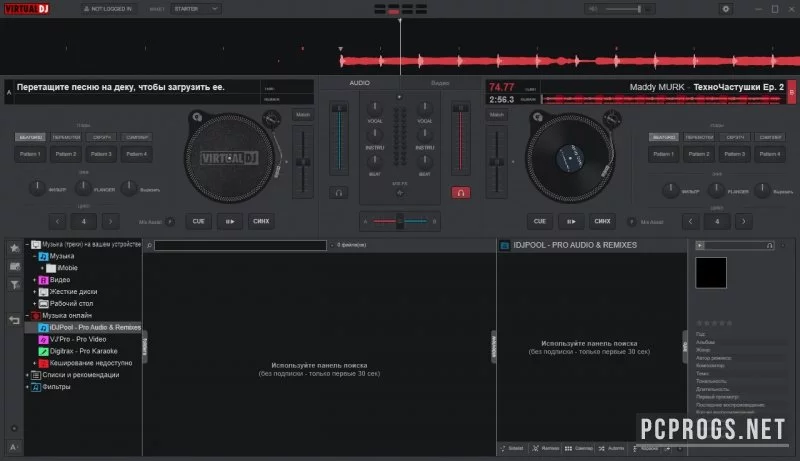The image size is (800, 461).
Task: Select first pad mode tab on right deck
Action: pyautogui.click(x=663, y=137)
